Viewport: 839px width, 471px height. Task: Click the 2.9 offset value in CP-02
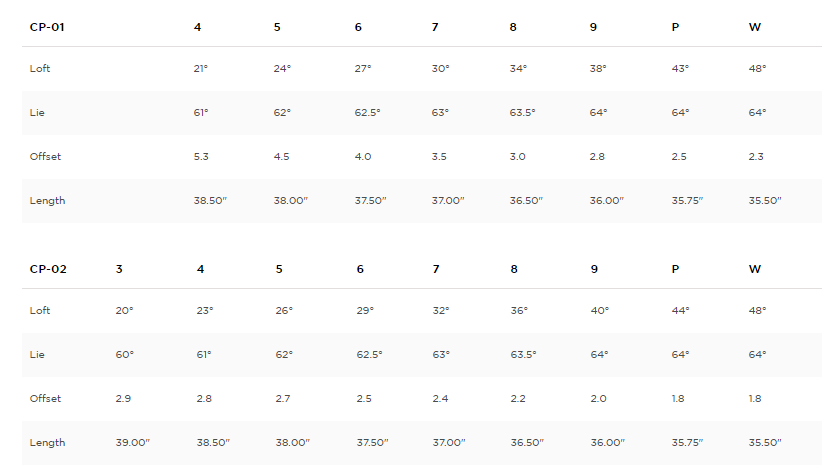point(124,398)
